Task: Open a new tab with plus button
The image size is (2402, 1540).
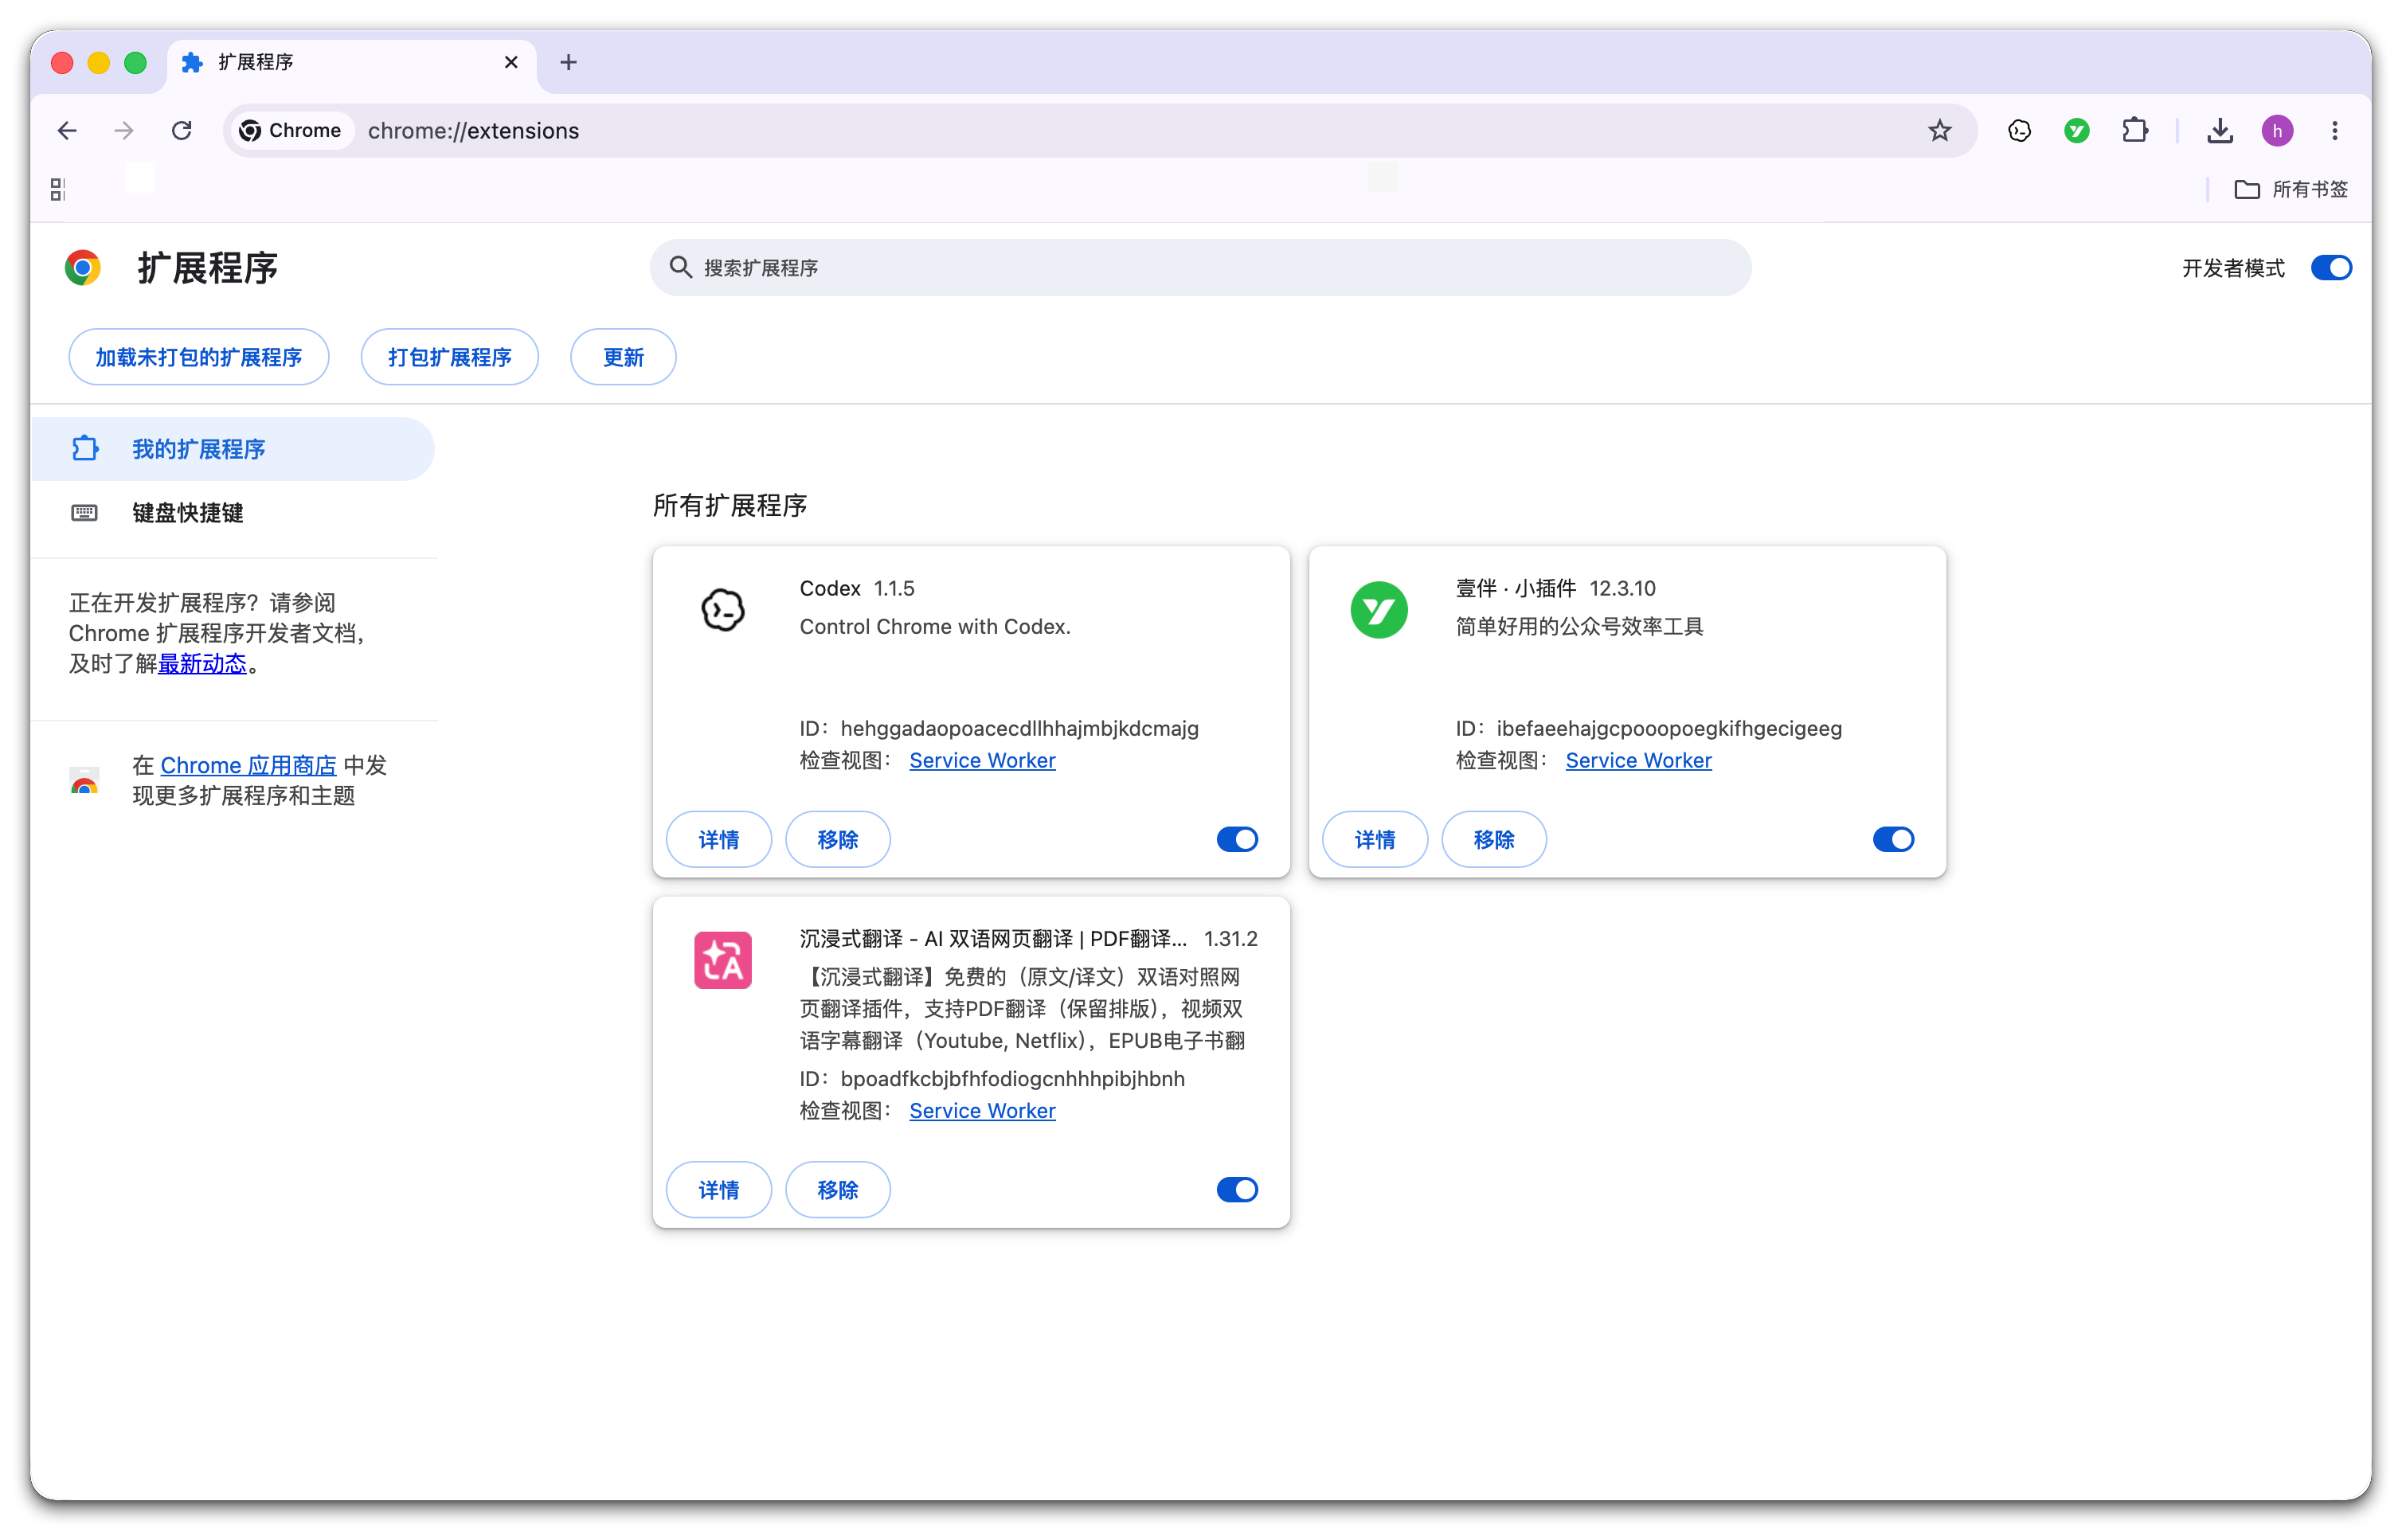Action: [x=568, y=62]
